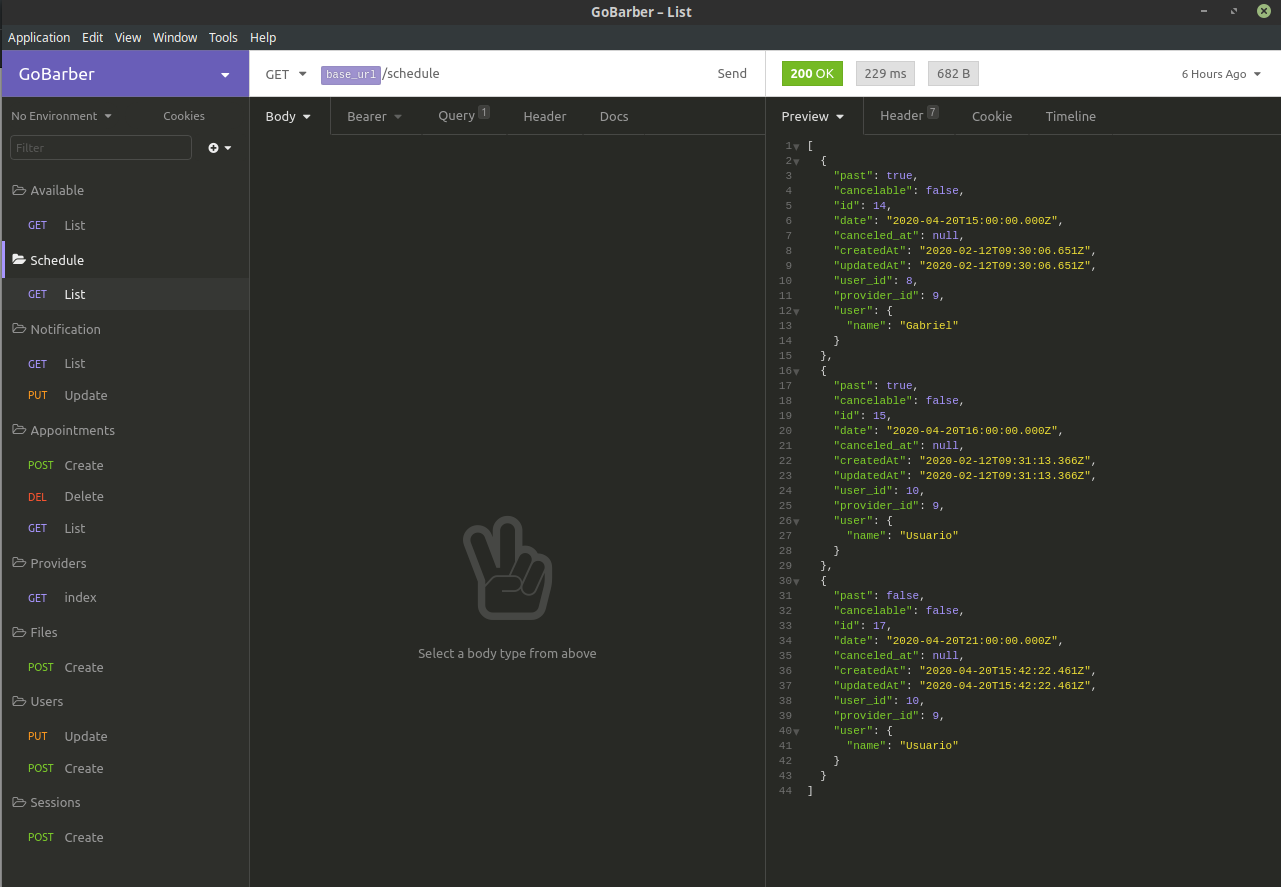Open Cookies manager
This screenshot has width=1281, height=887.
tap(184, 116)
